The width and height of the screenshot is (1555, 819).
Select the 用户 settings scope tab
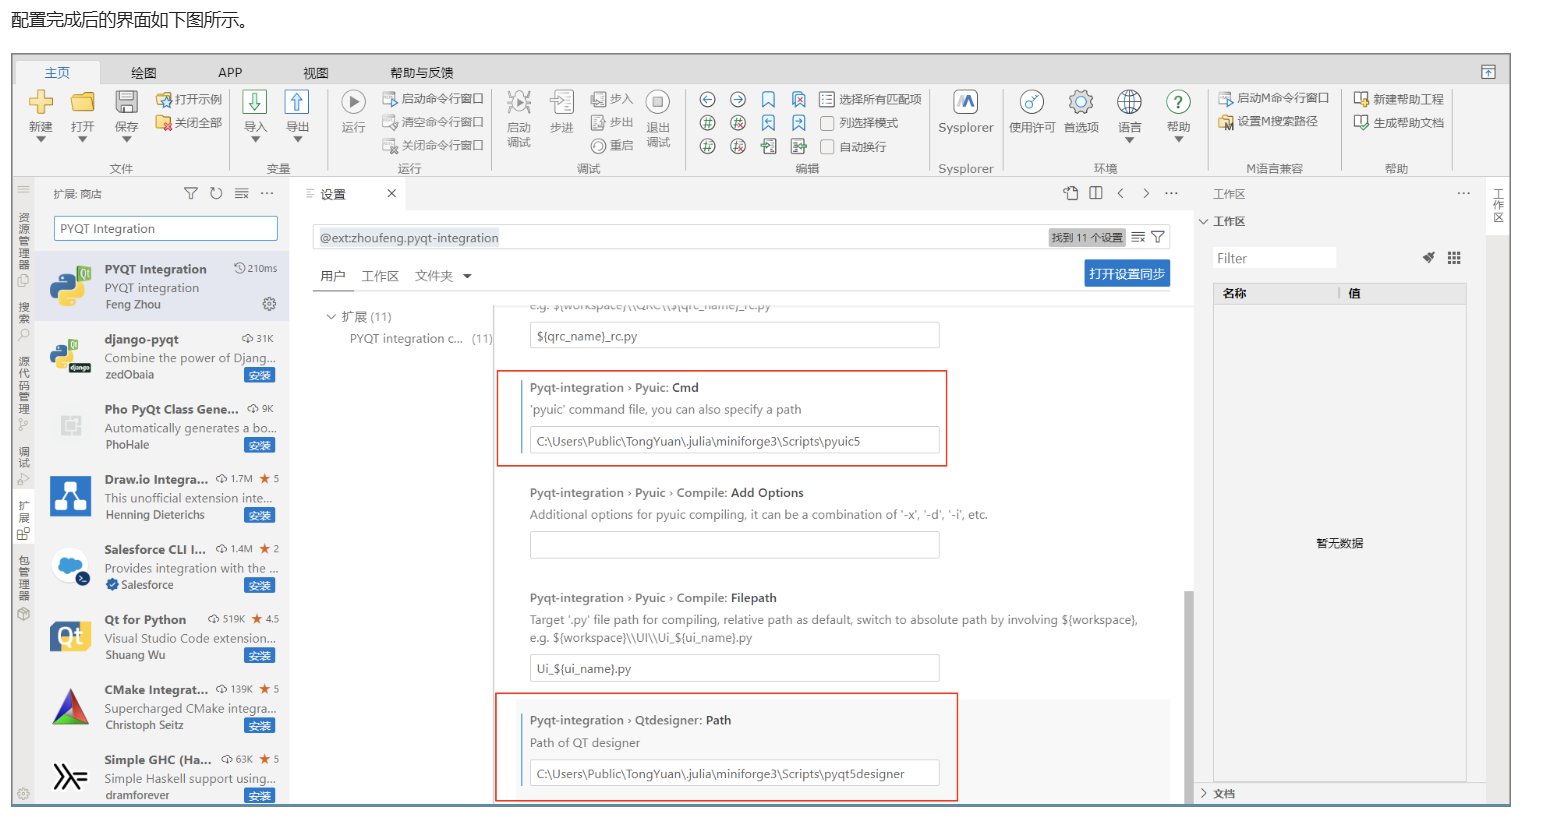pyautogui.click(x=333, y=276)
